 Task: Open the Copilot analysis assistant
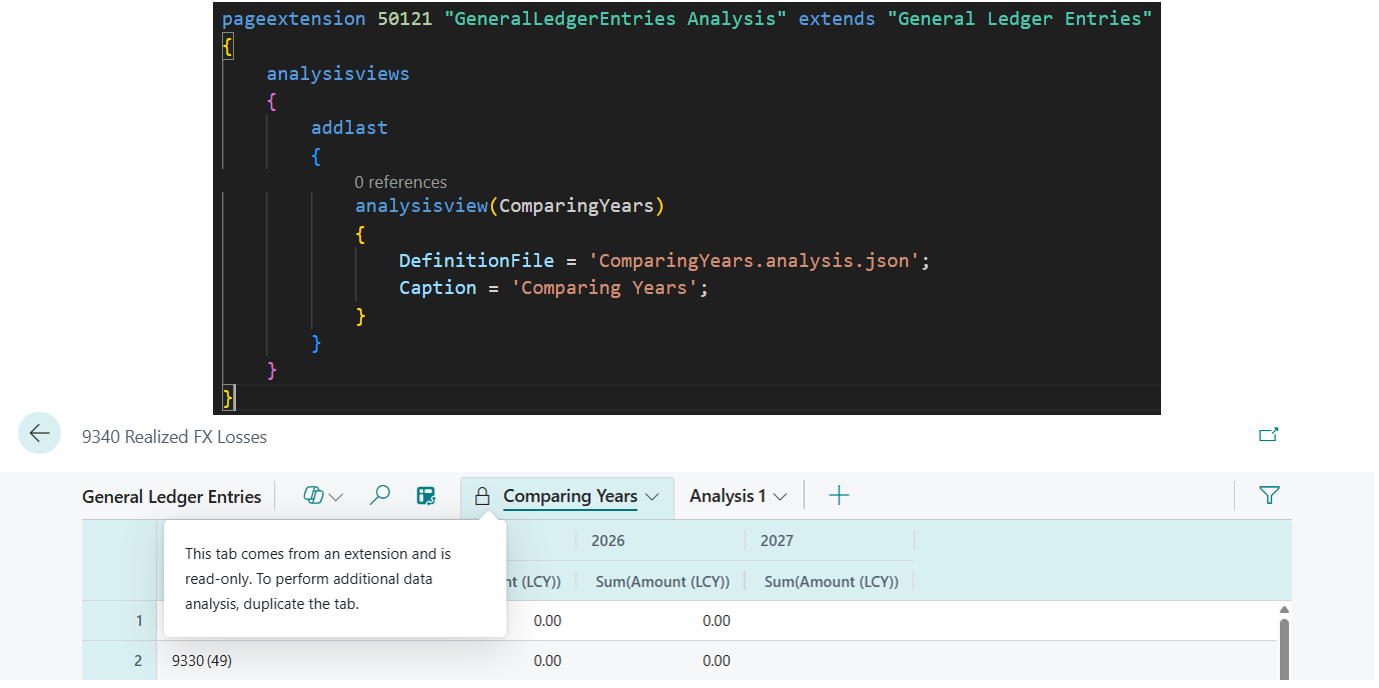point(314,495)
